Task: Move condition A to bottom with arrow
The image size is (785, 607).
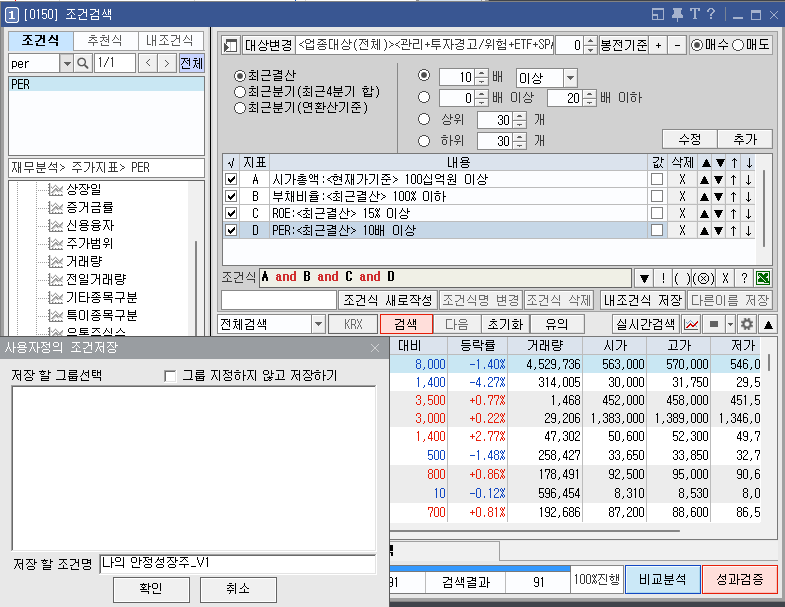Action: click(x=748, y=179)
